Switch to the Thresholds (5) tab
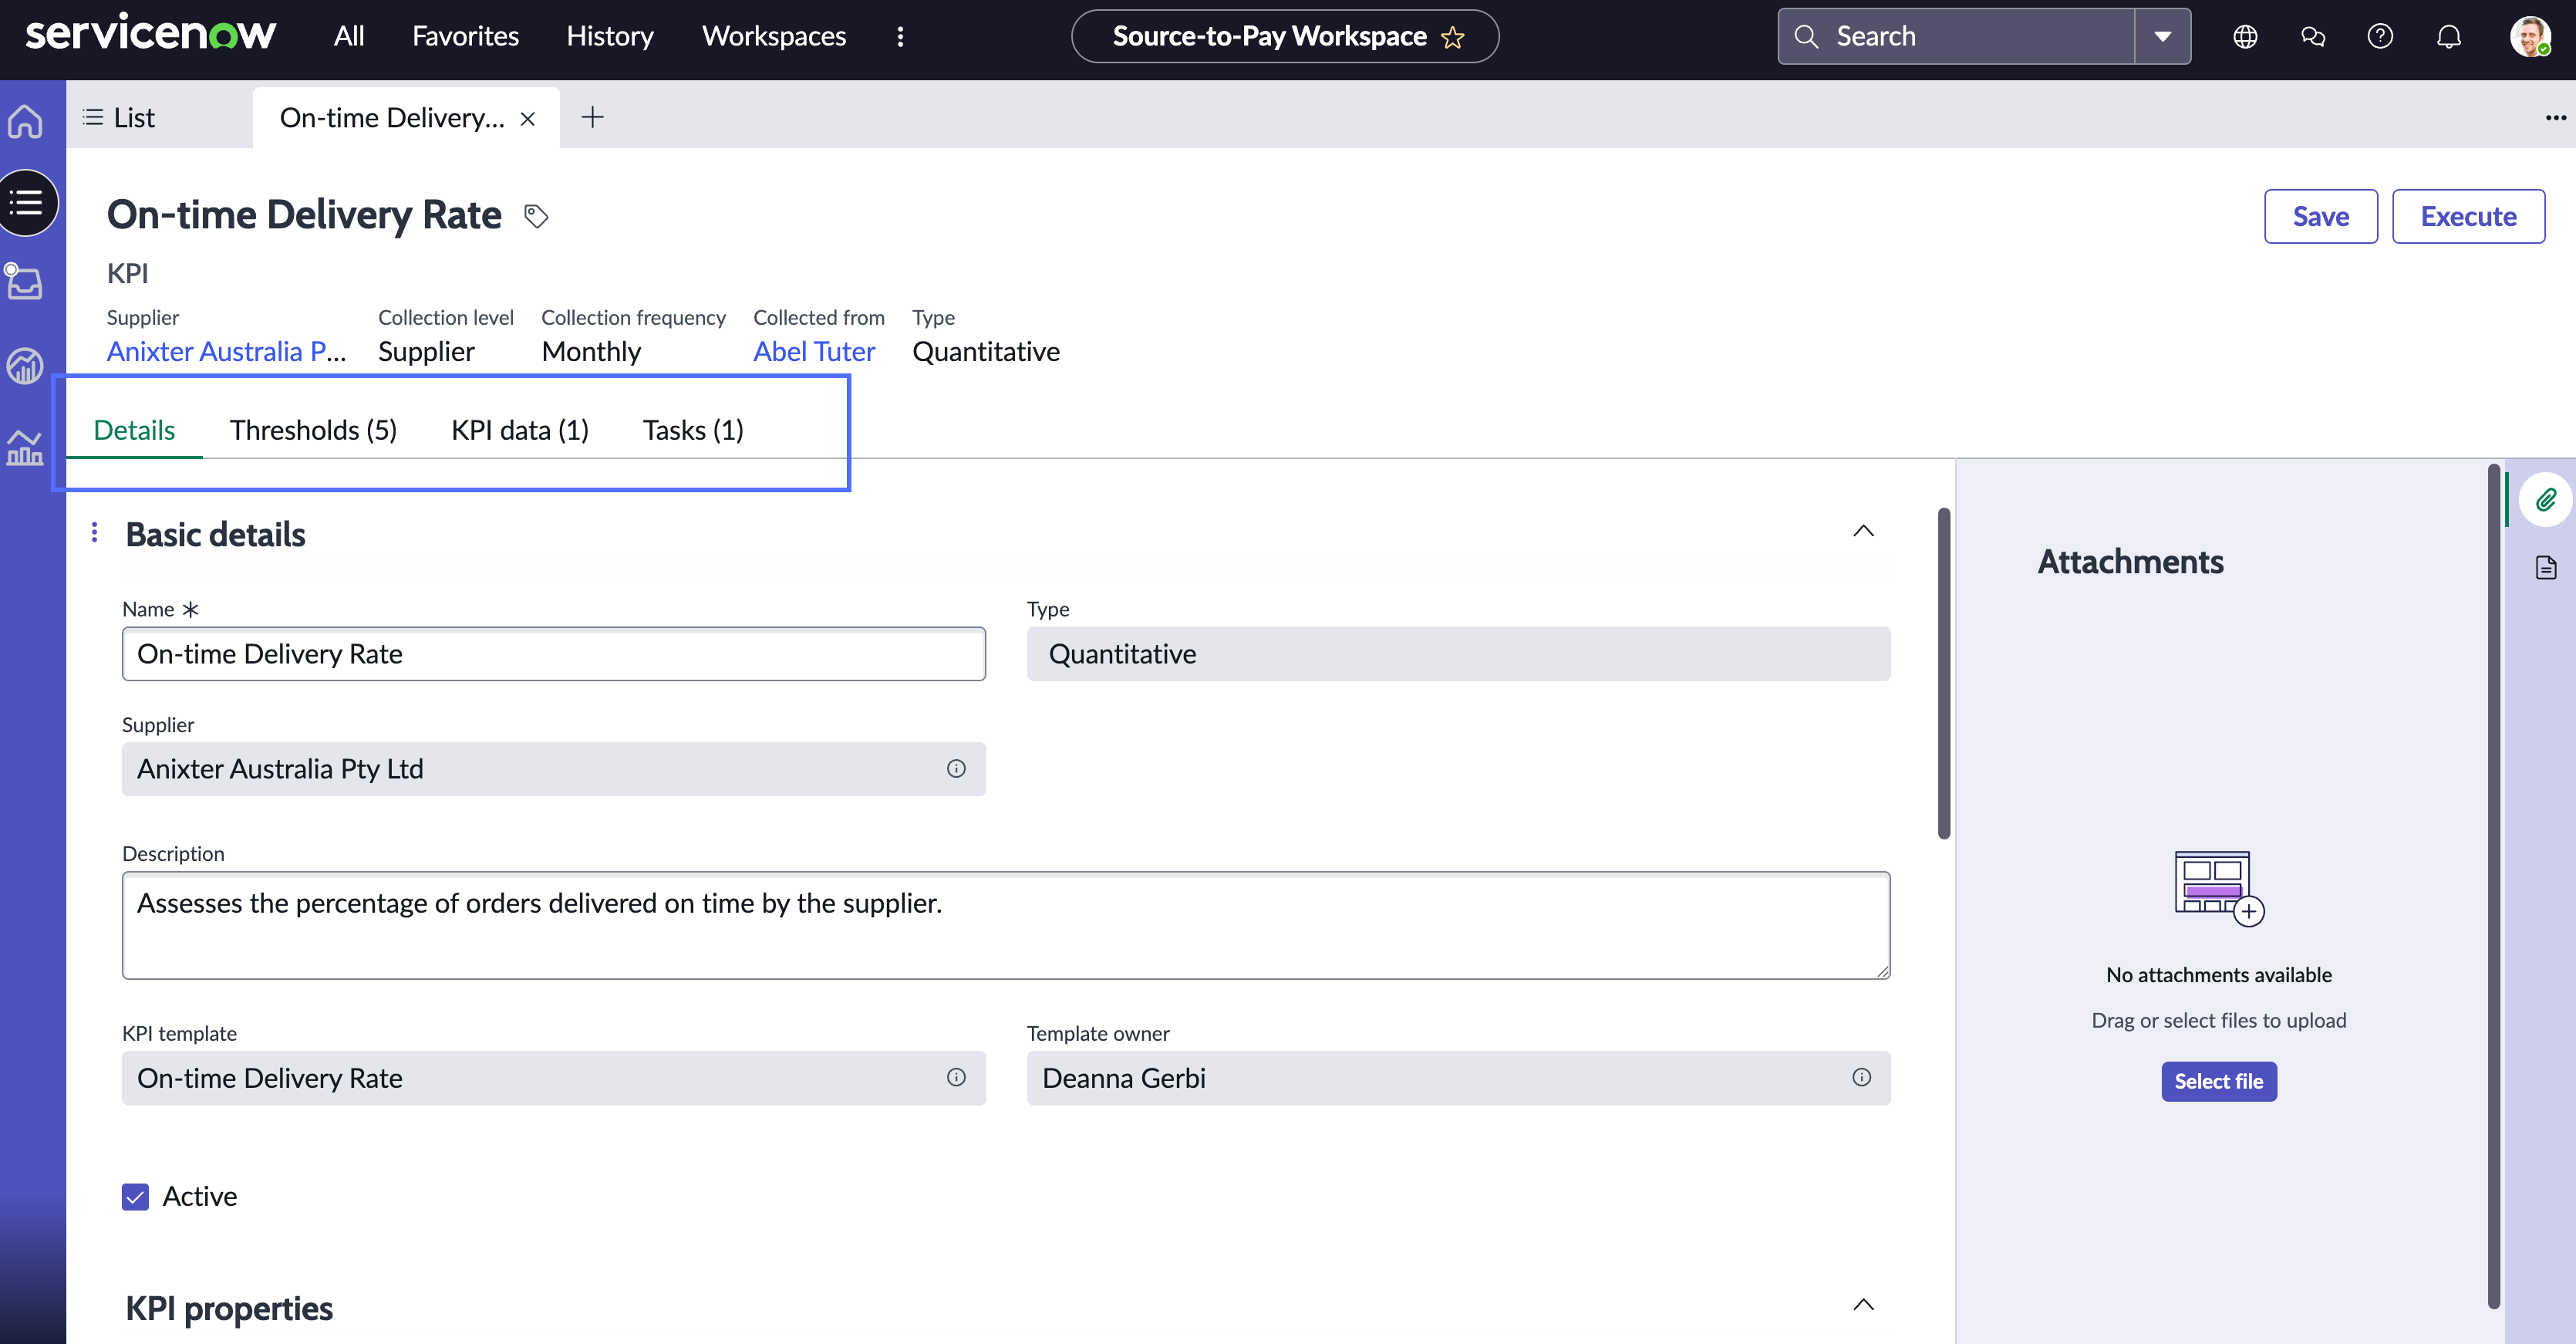Screen dimensions: 2576x1344 [313, 430]
